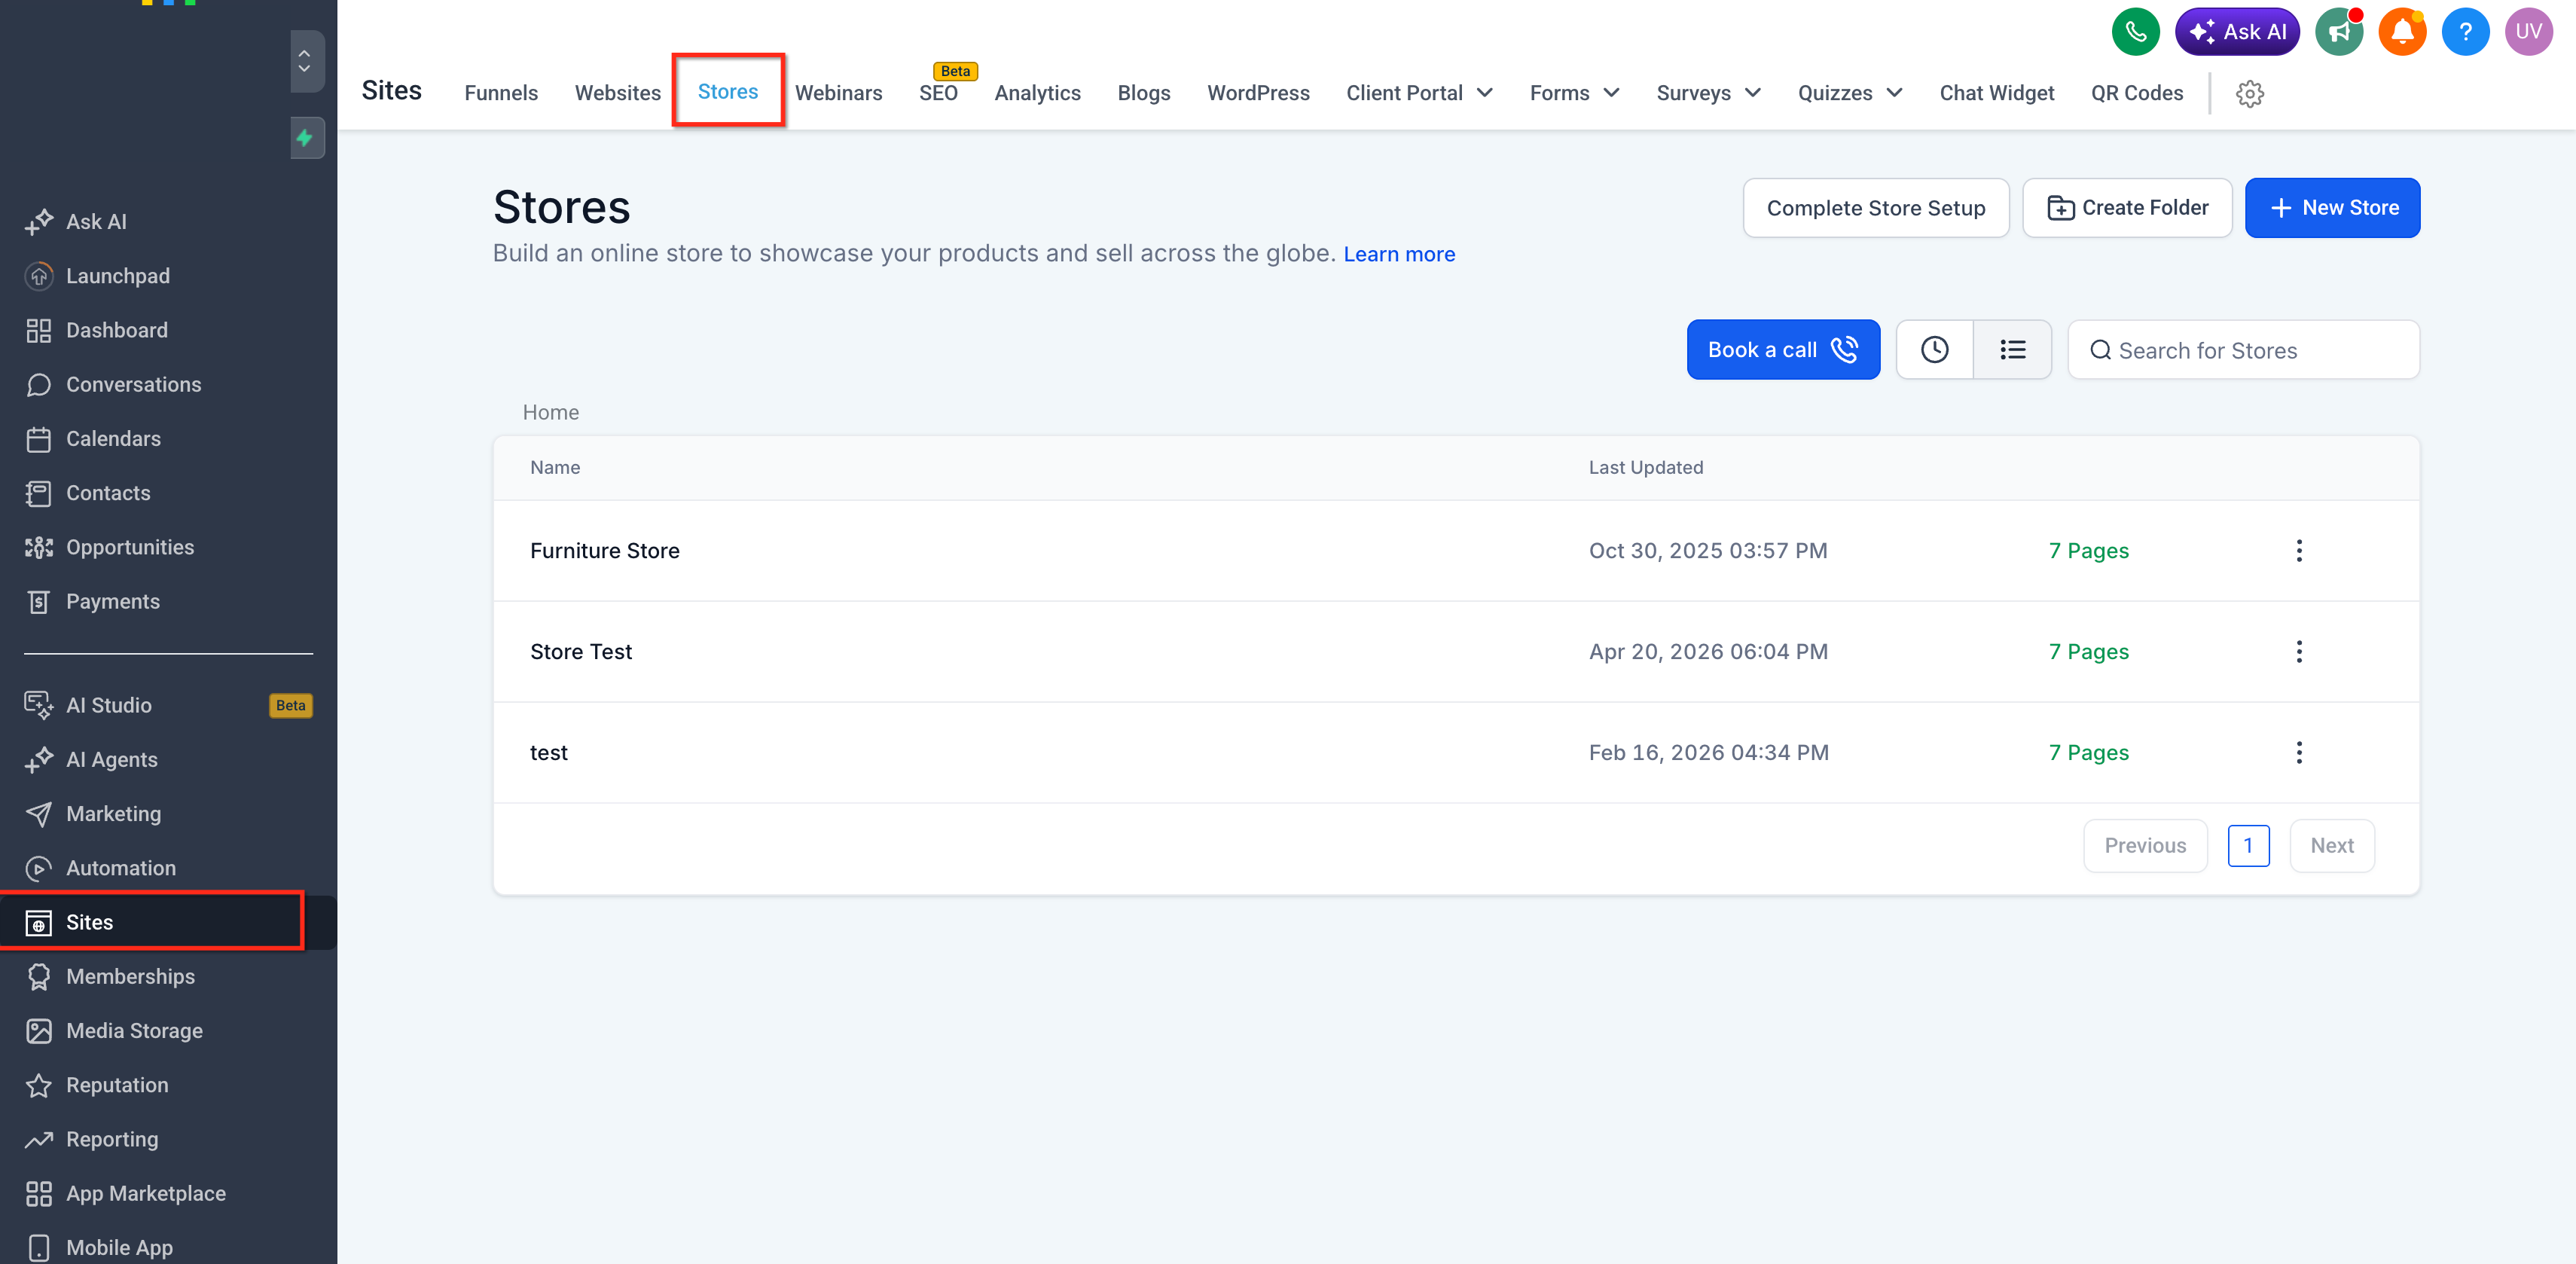
Task: Open three-dot menu for the test store
Action: coord(2299,752)
